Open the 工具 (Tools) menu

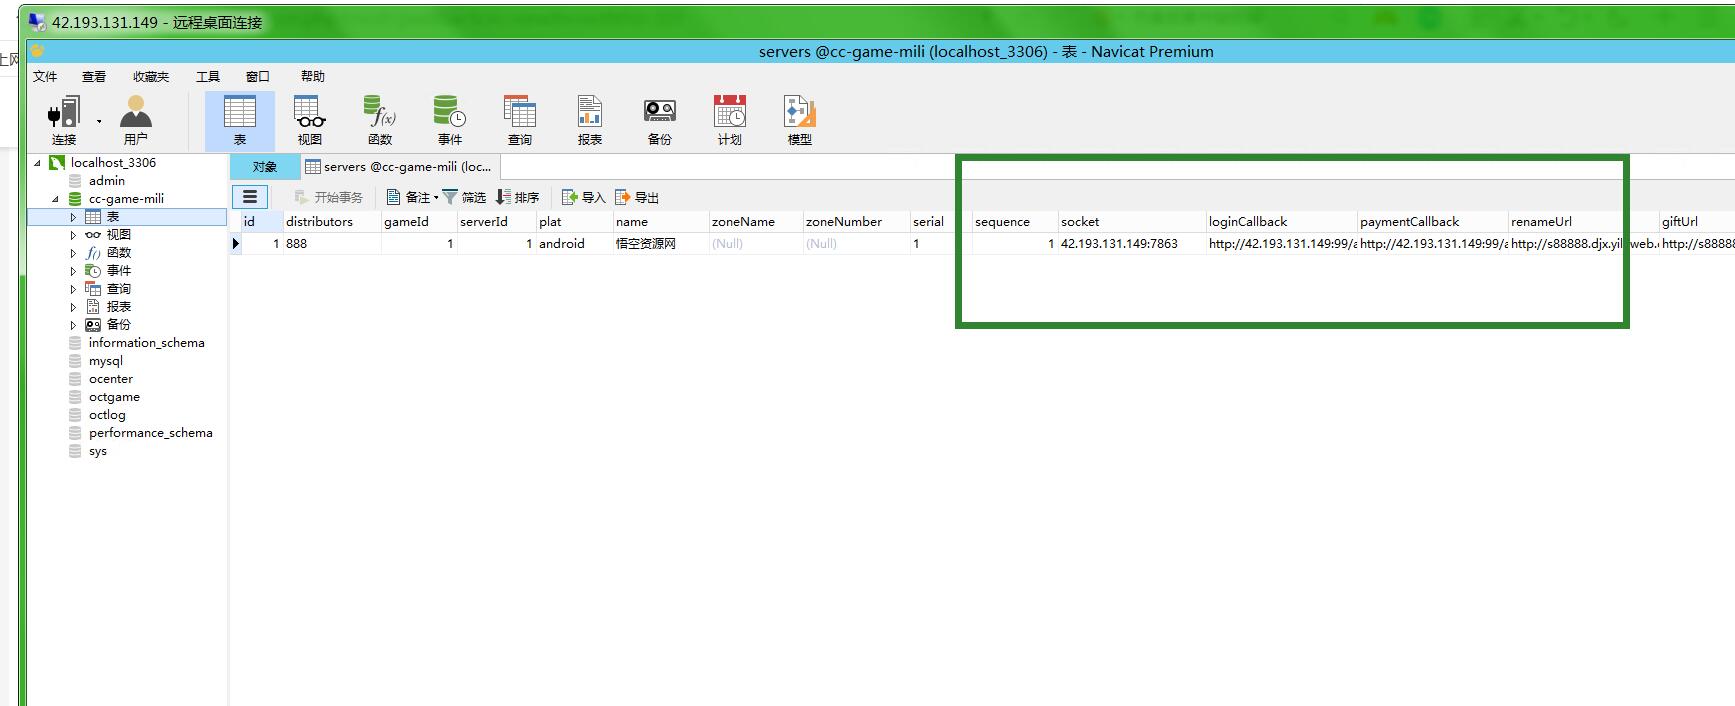207,76
